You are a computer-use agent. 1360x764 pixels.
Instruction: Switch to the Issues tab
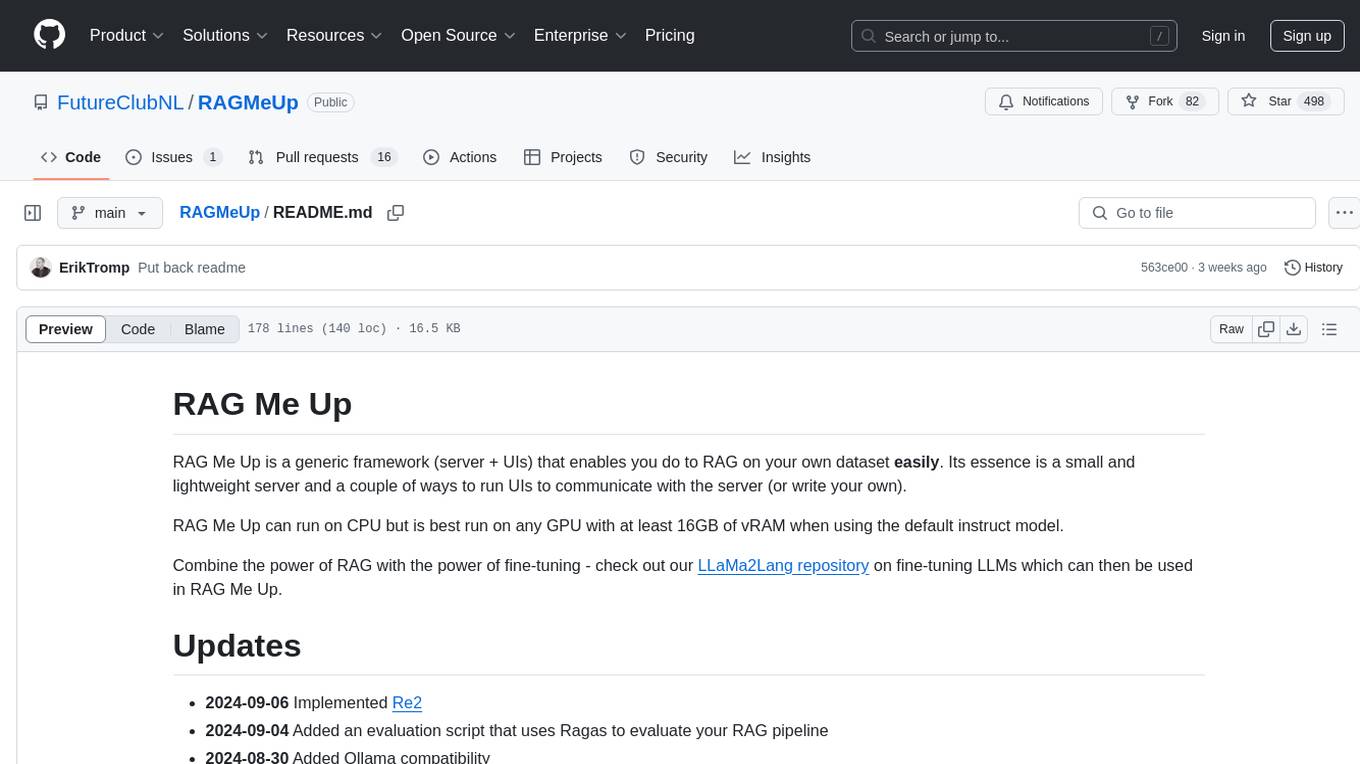point(174,157)
